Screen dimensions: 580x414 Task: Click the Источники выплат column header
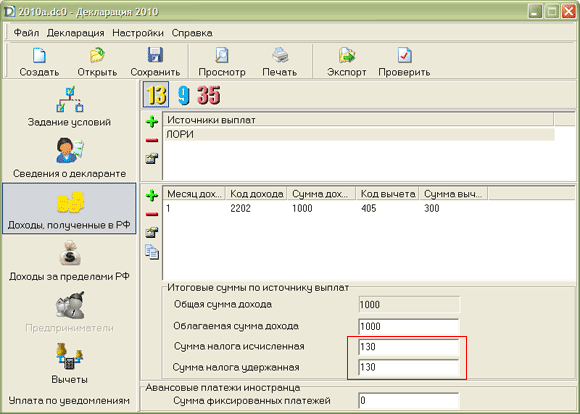coord(358,120)
